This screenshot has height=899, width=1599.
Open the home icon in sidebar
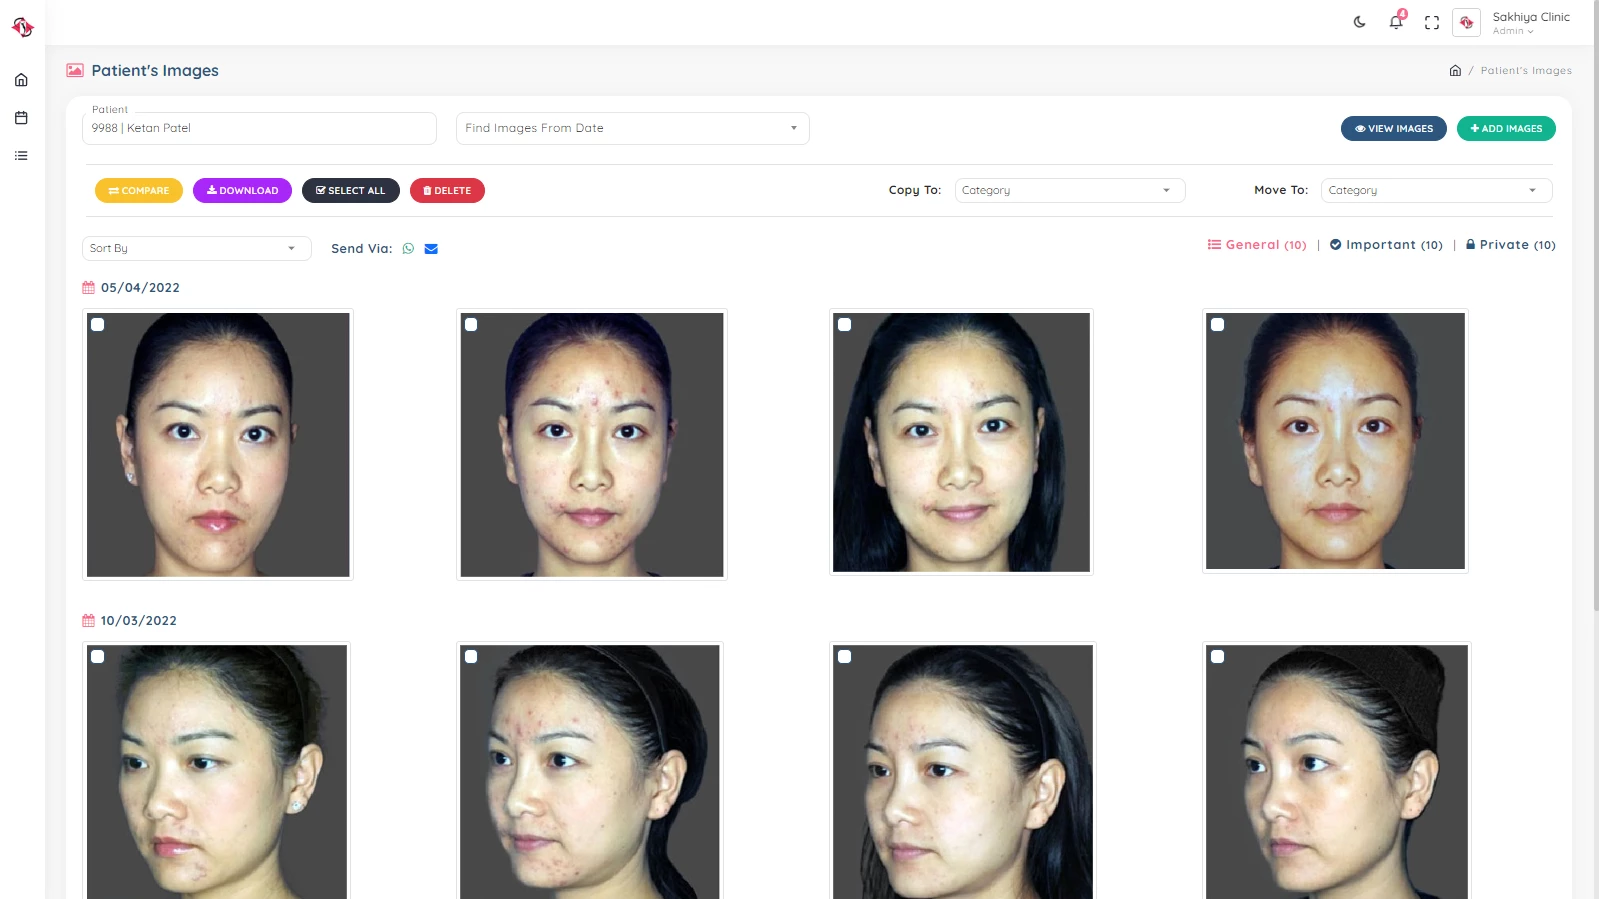click(21, 80)
